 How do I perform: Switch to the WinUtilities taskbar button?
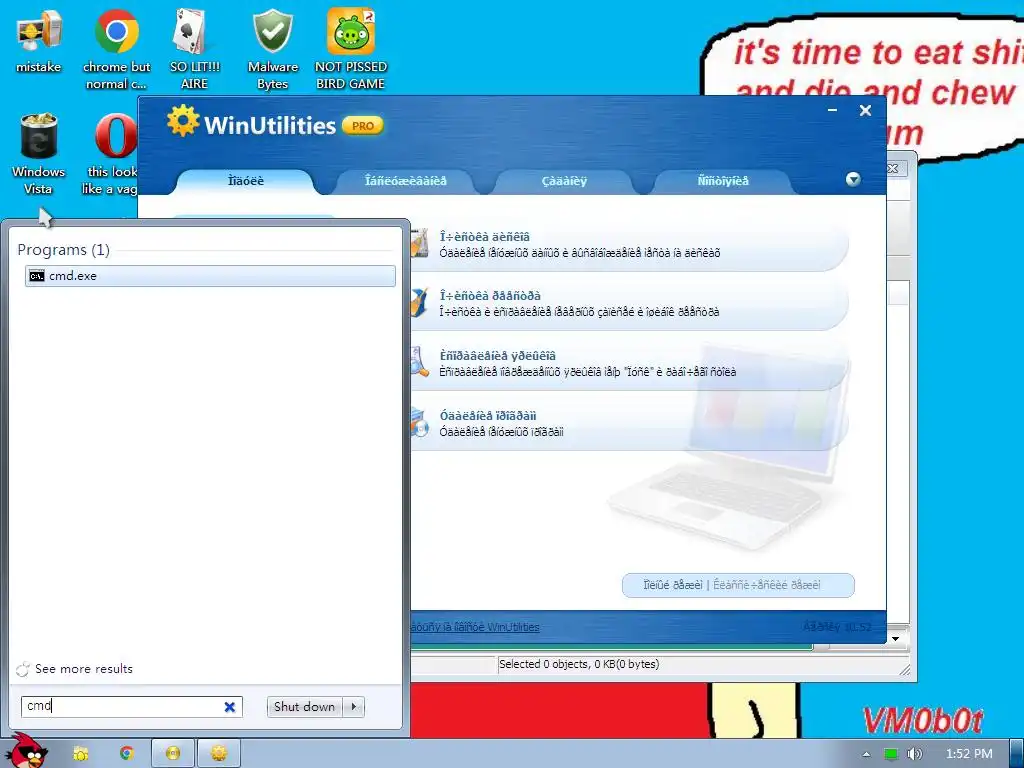point(218,754)
